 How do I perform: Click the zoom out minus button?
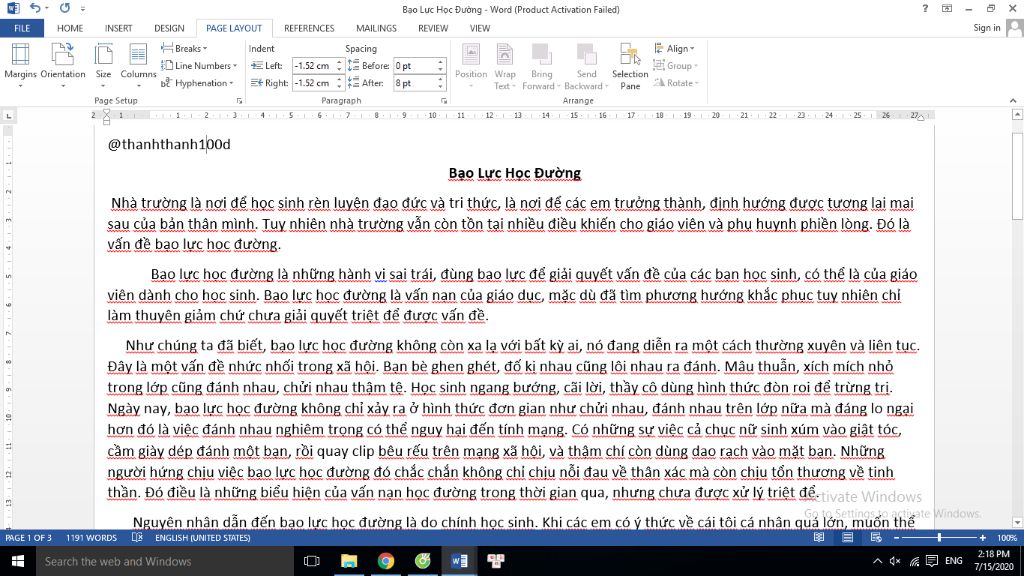896,537
